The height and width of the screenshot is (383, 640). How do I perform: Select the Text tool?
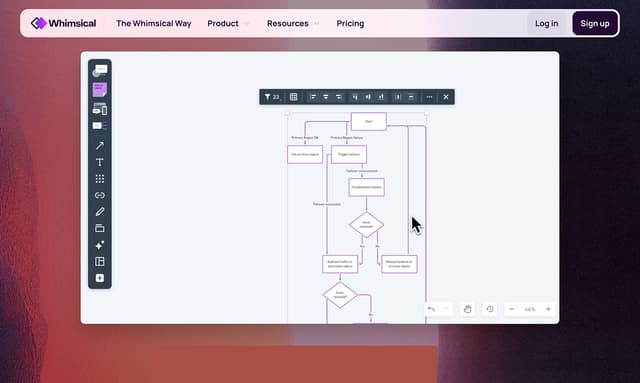click(100, 162)
